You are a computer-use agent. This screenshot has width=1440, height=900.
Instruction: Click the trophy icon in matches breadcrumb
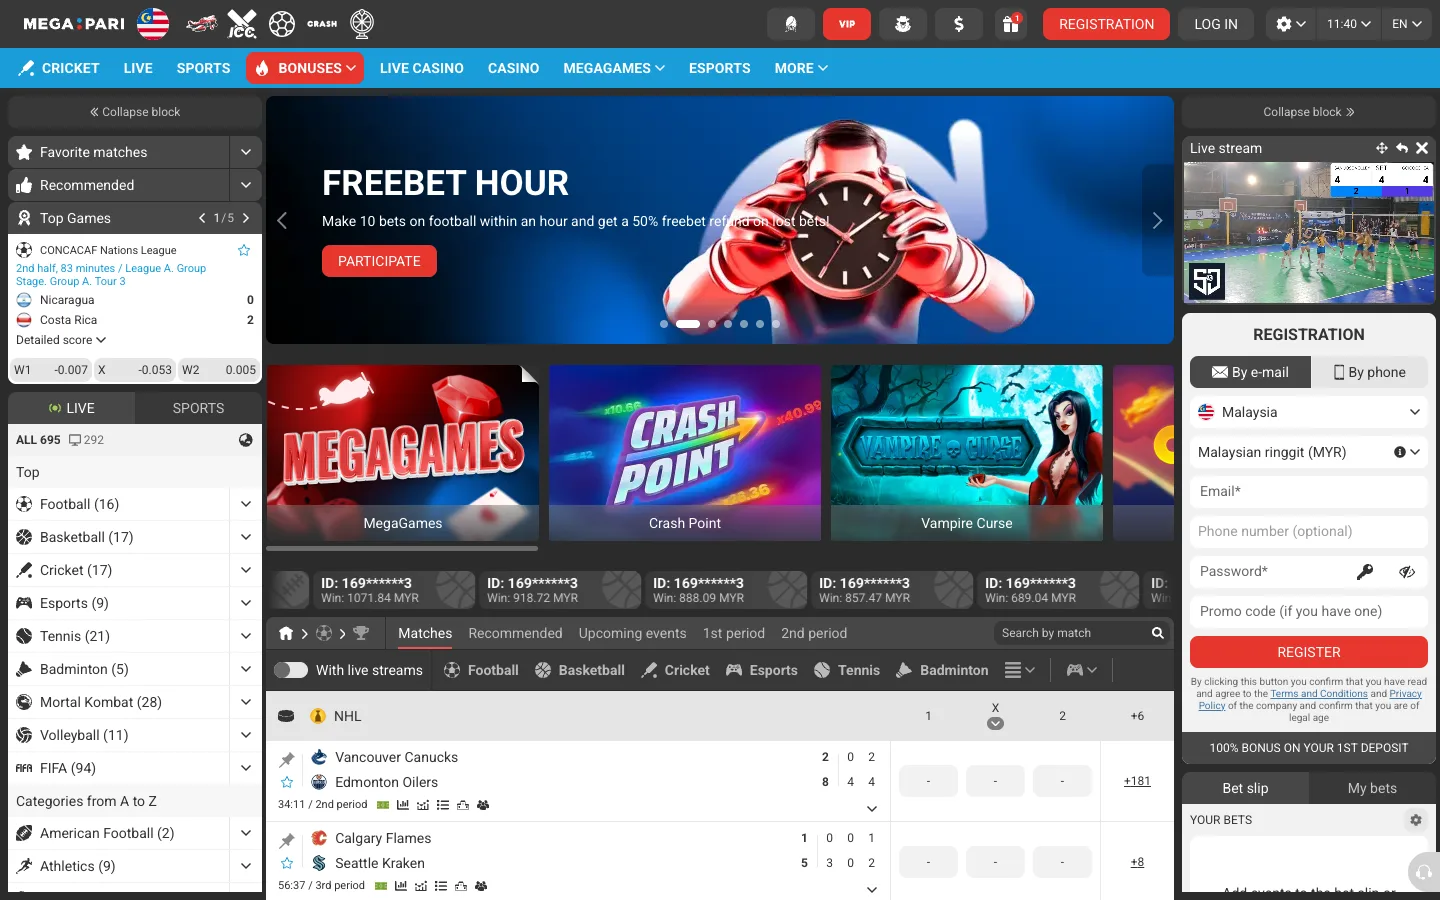(361, 633)
